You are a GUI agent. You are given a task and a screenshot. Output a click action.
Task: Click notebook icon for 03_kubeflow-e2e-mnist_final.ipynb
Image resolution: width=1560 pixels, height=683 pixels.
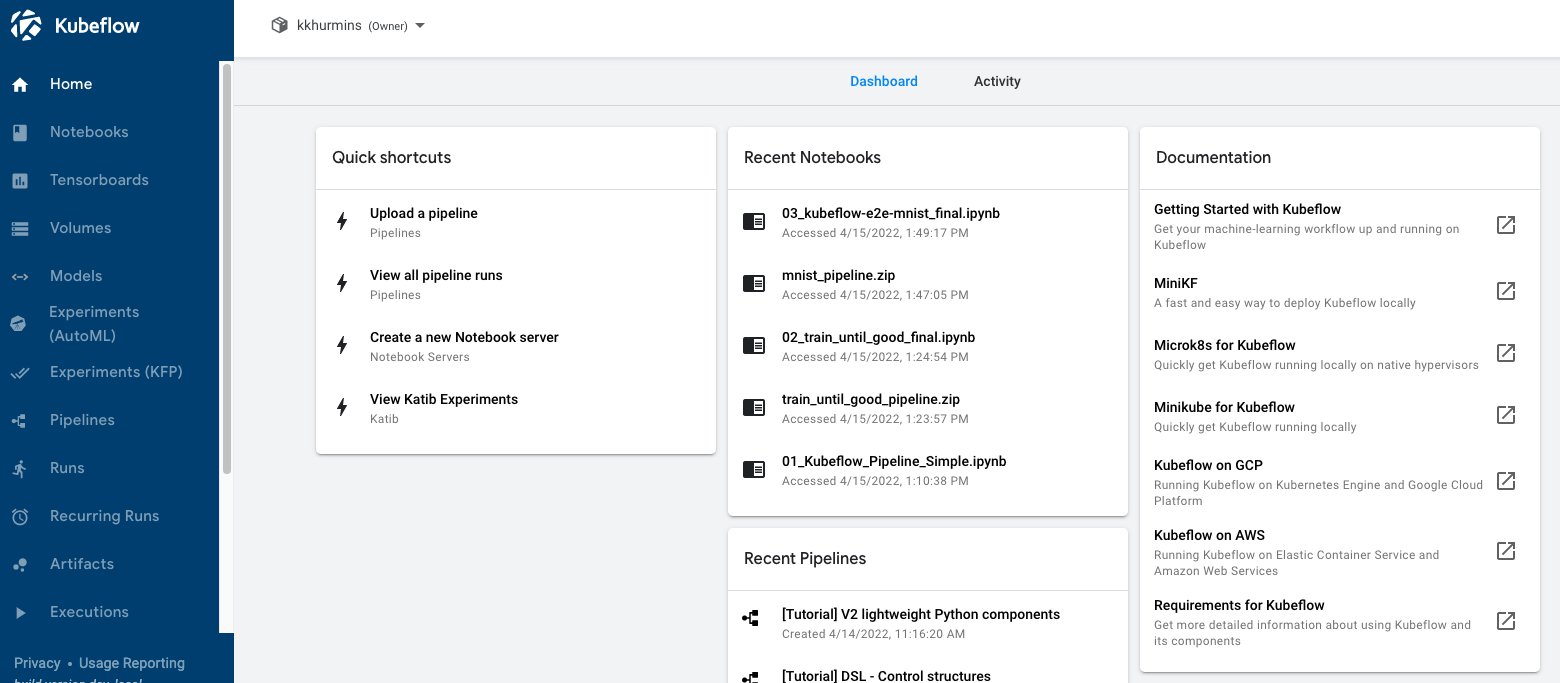754,222
